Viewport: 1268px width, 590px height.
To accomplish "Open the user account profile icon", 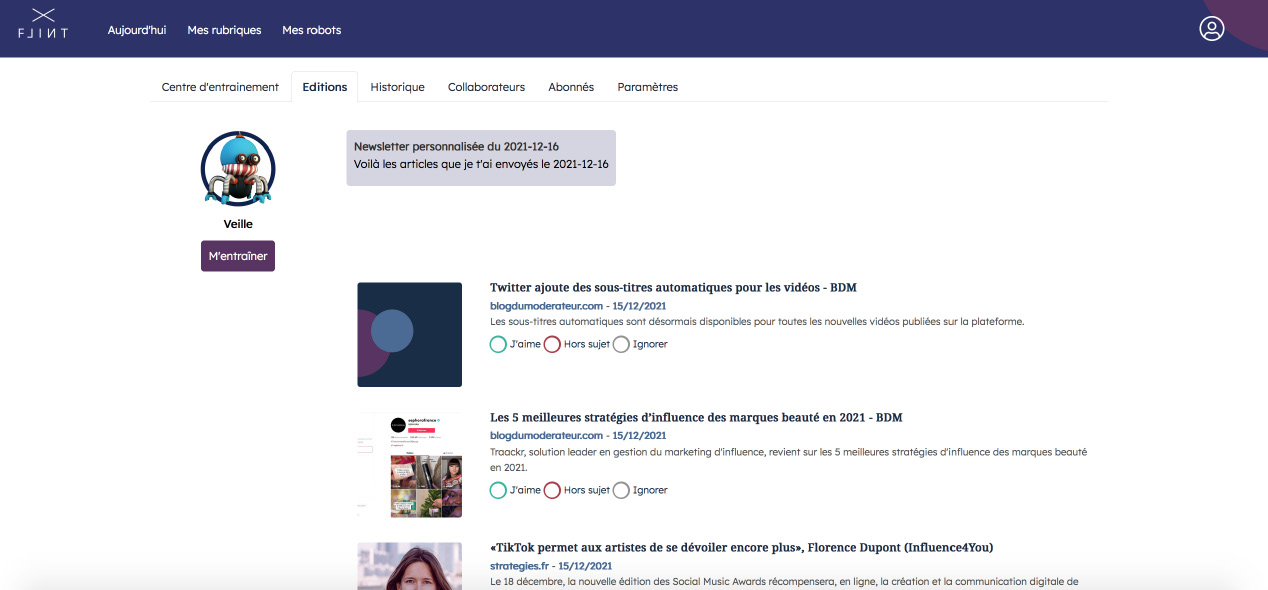I will 1211,29.
